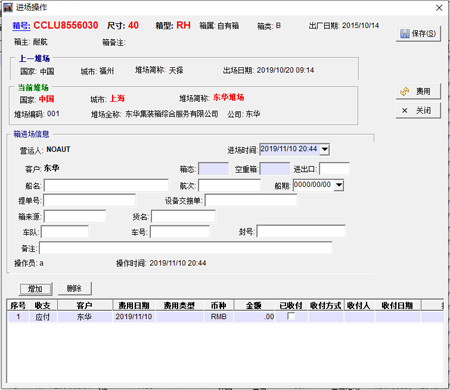
Task: Select the 东华 customer cell in table
Action: tap(85, 317)
